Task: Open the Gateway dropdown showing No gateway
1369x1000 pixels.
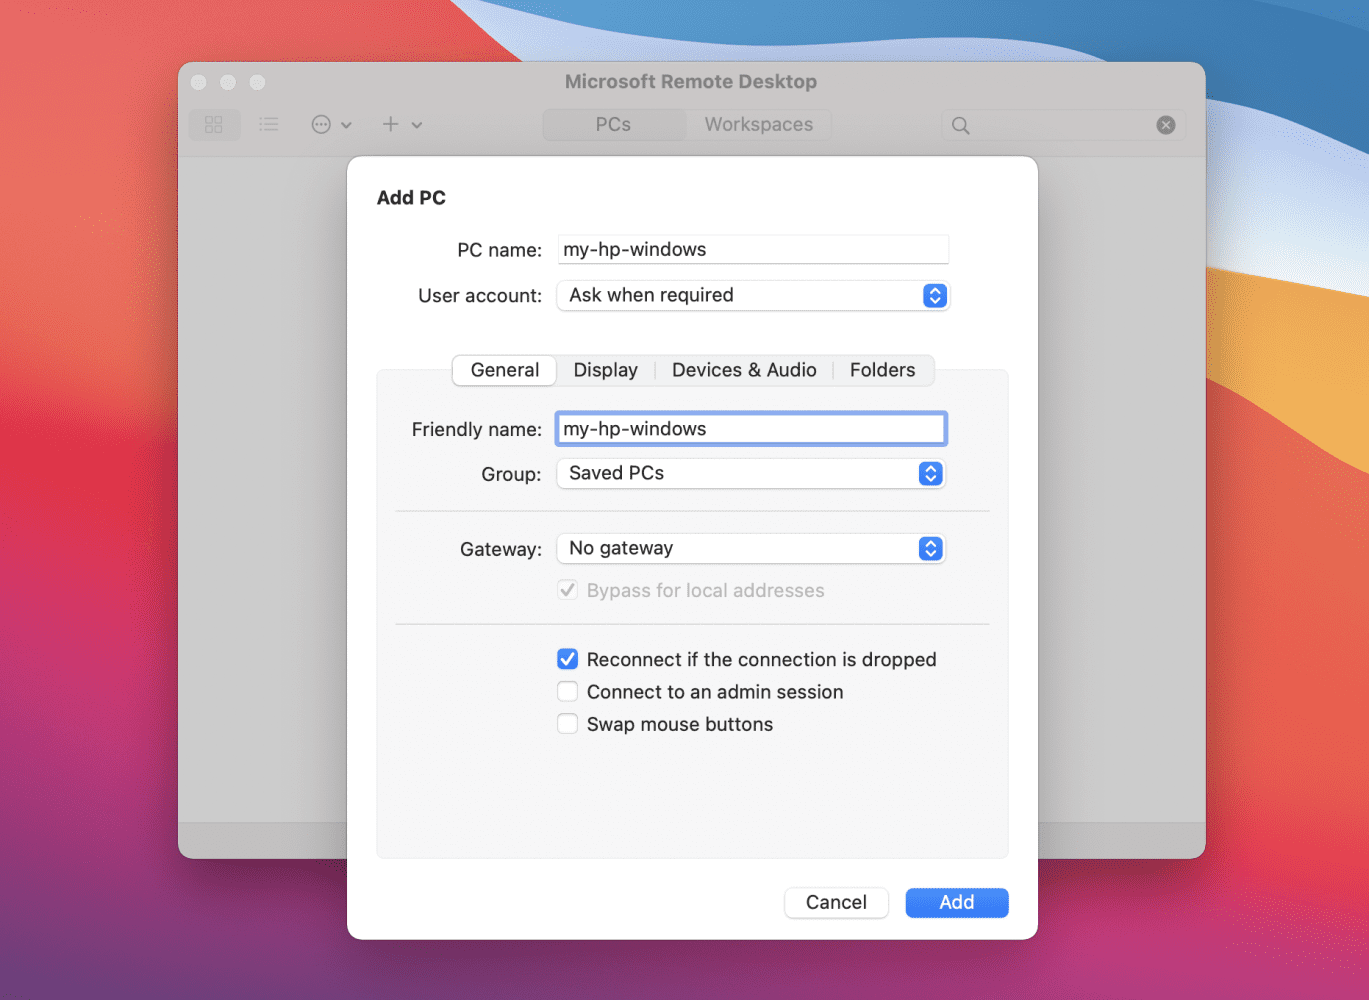Action: pos(751,548)
